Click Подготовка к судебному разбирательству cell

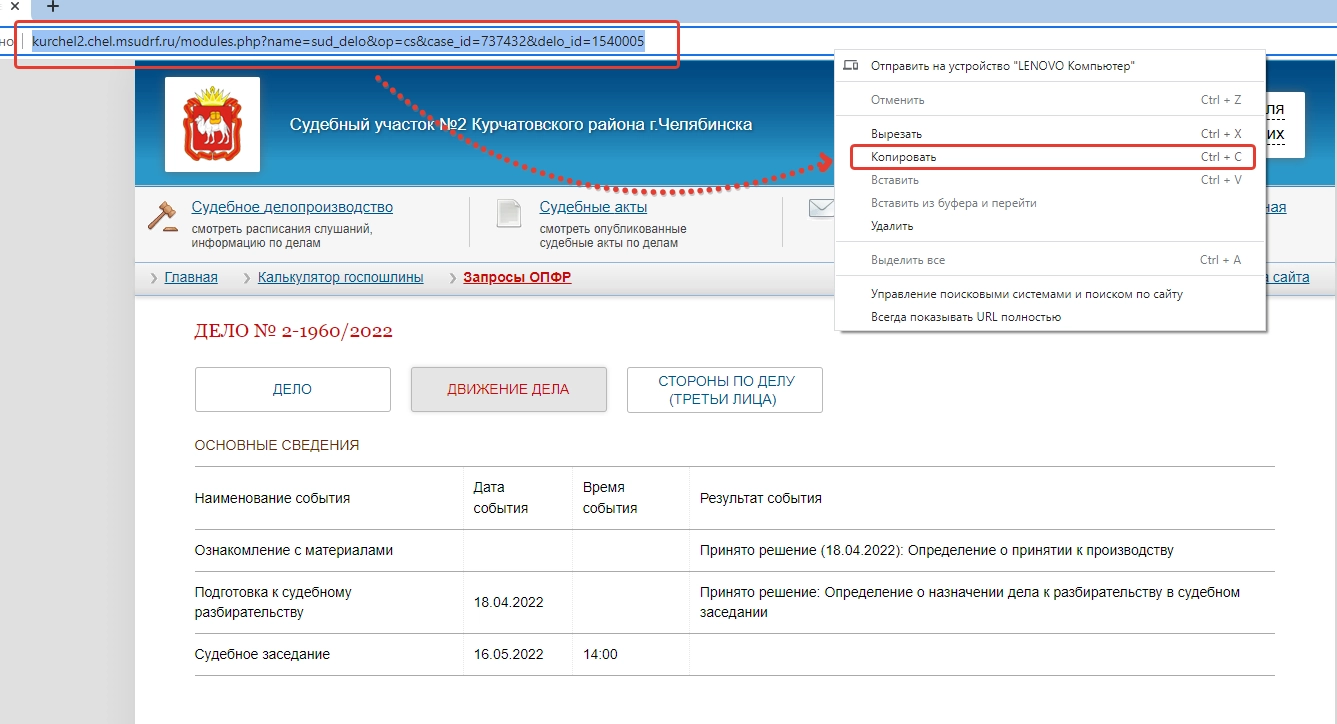pyautogui.click(x=273, y=602)
